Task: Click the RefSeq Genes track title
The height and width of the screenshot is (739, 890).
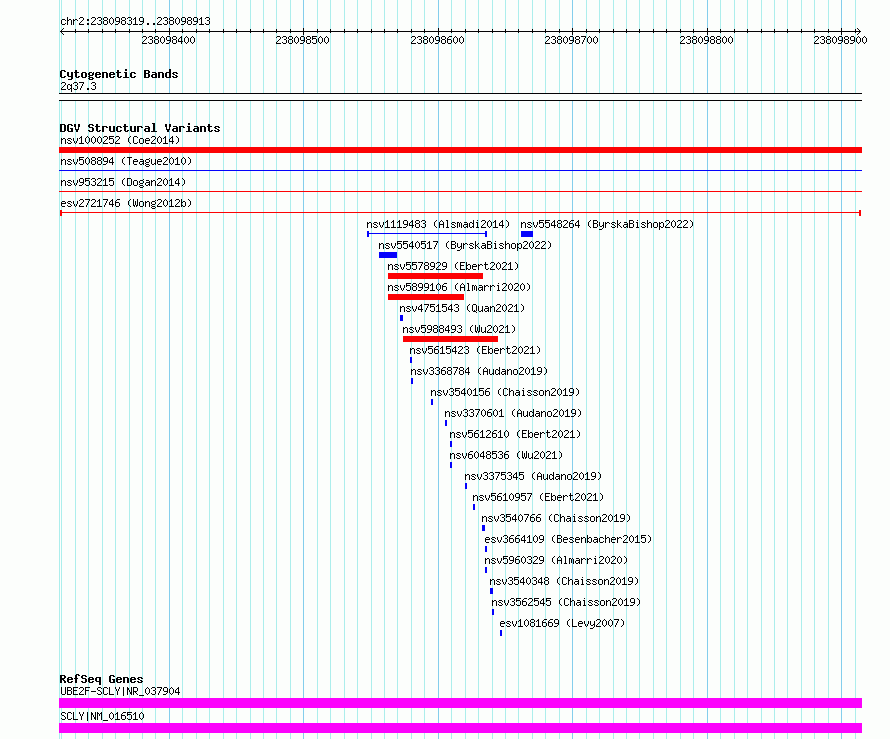Action: point(101,679)
